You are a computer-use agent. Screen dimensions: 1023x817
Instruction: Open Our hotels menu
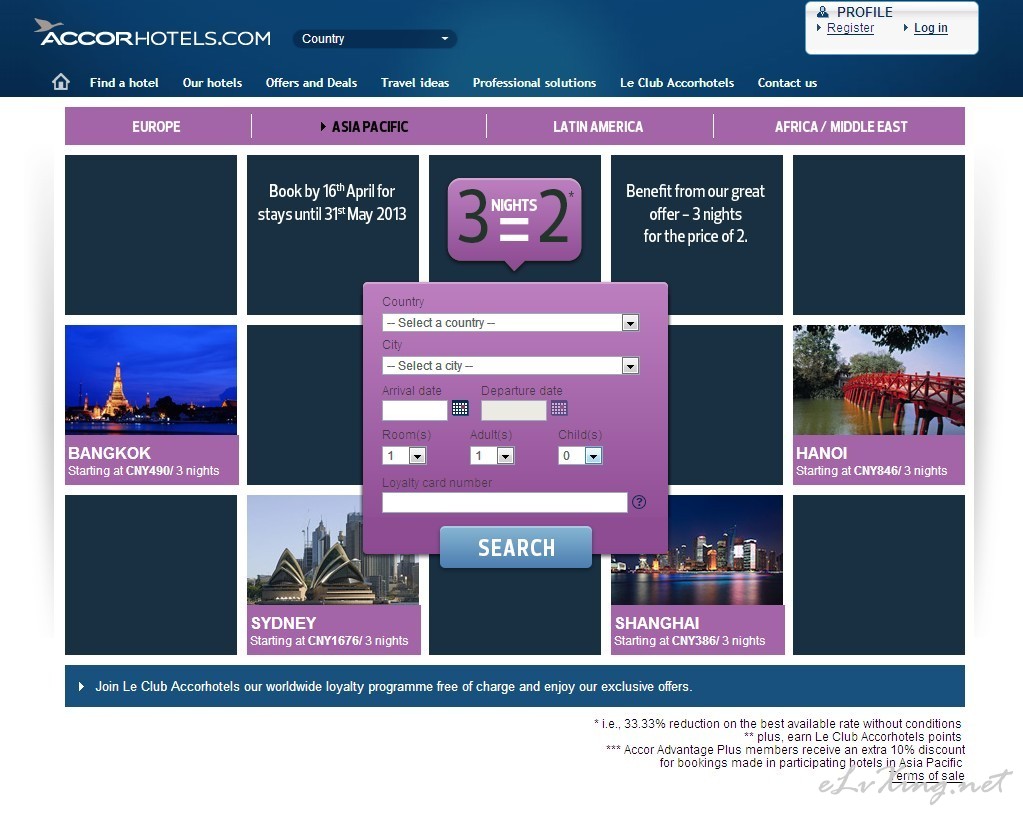pos(212,83)
